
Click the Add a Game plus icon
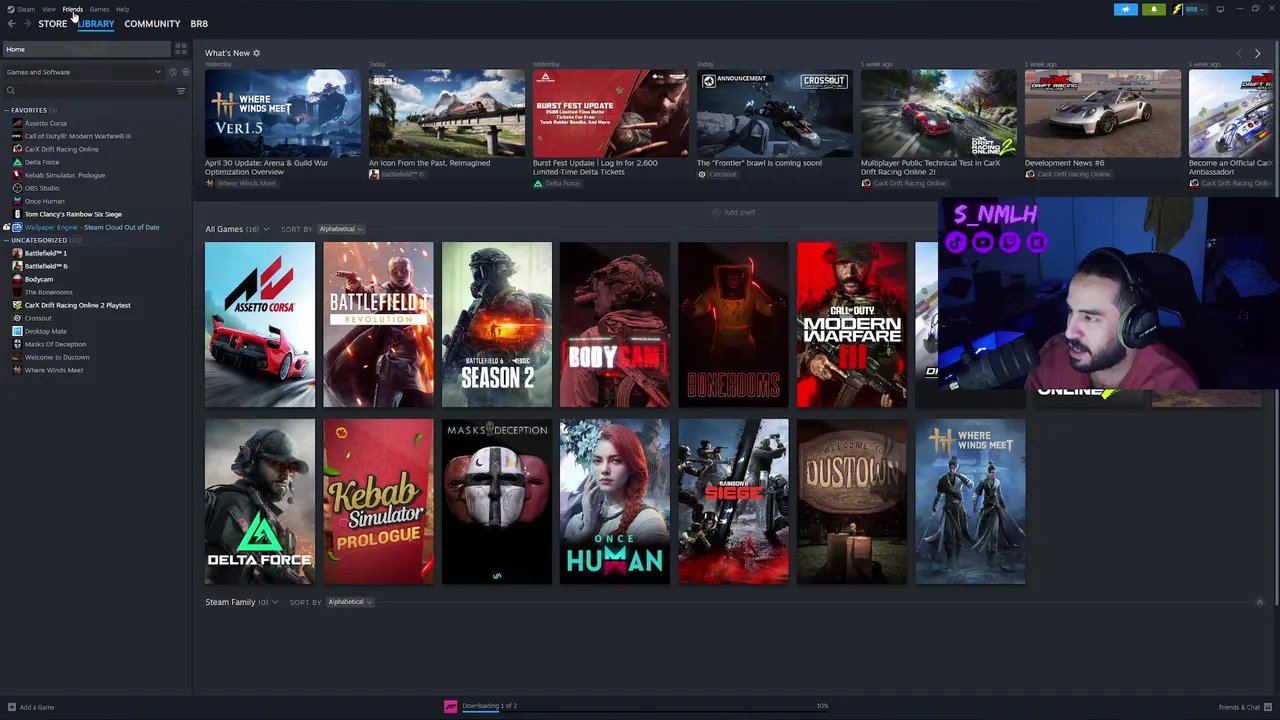[11, 707]
